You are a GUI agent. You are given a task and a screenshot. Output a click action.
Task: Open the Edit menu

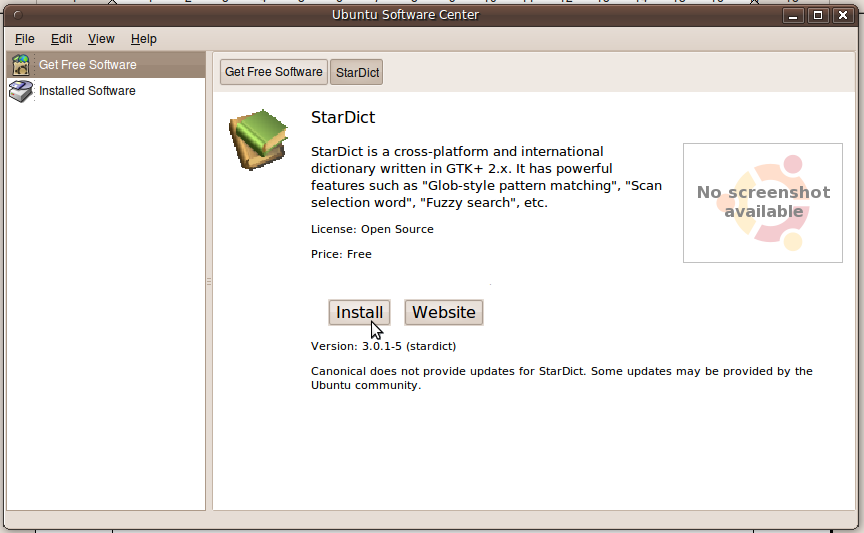point(62,39)
